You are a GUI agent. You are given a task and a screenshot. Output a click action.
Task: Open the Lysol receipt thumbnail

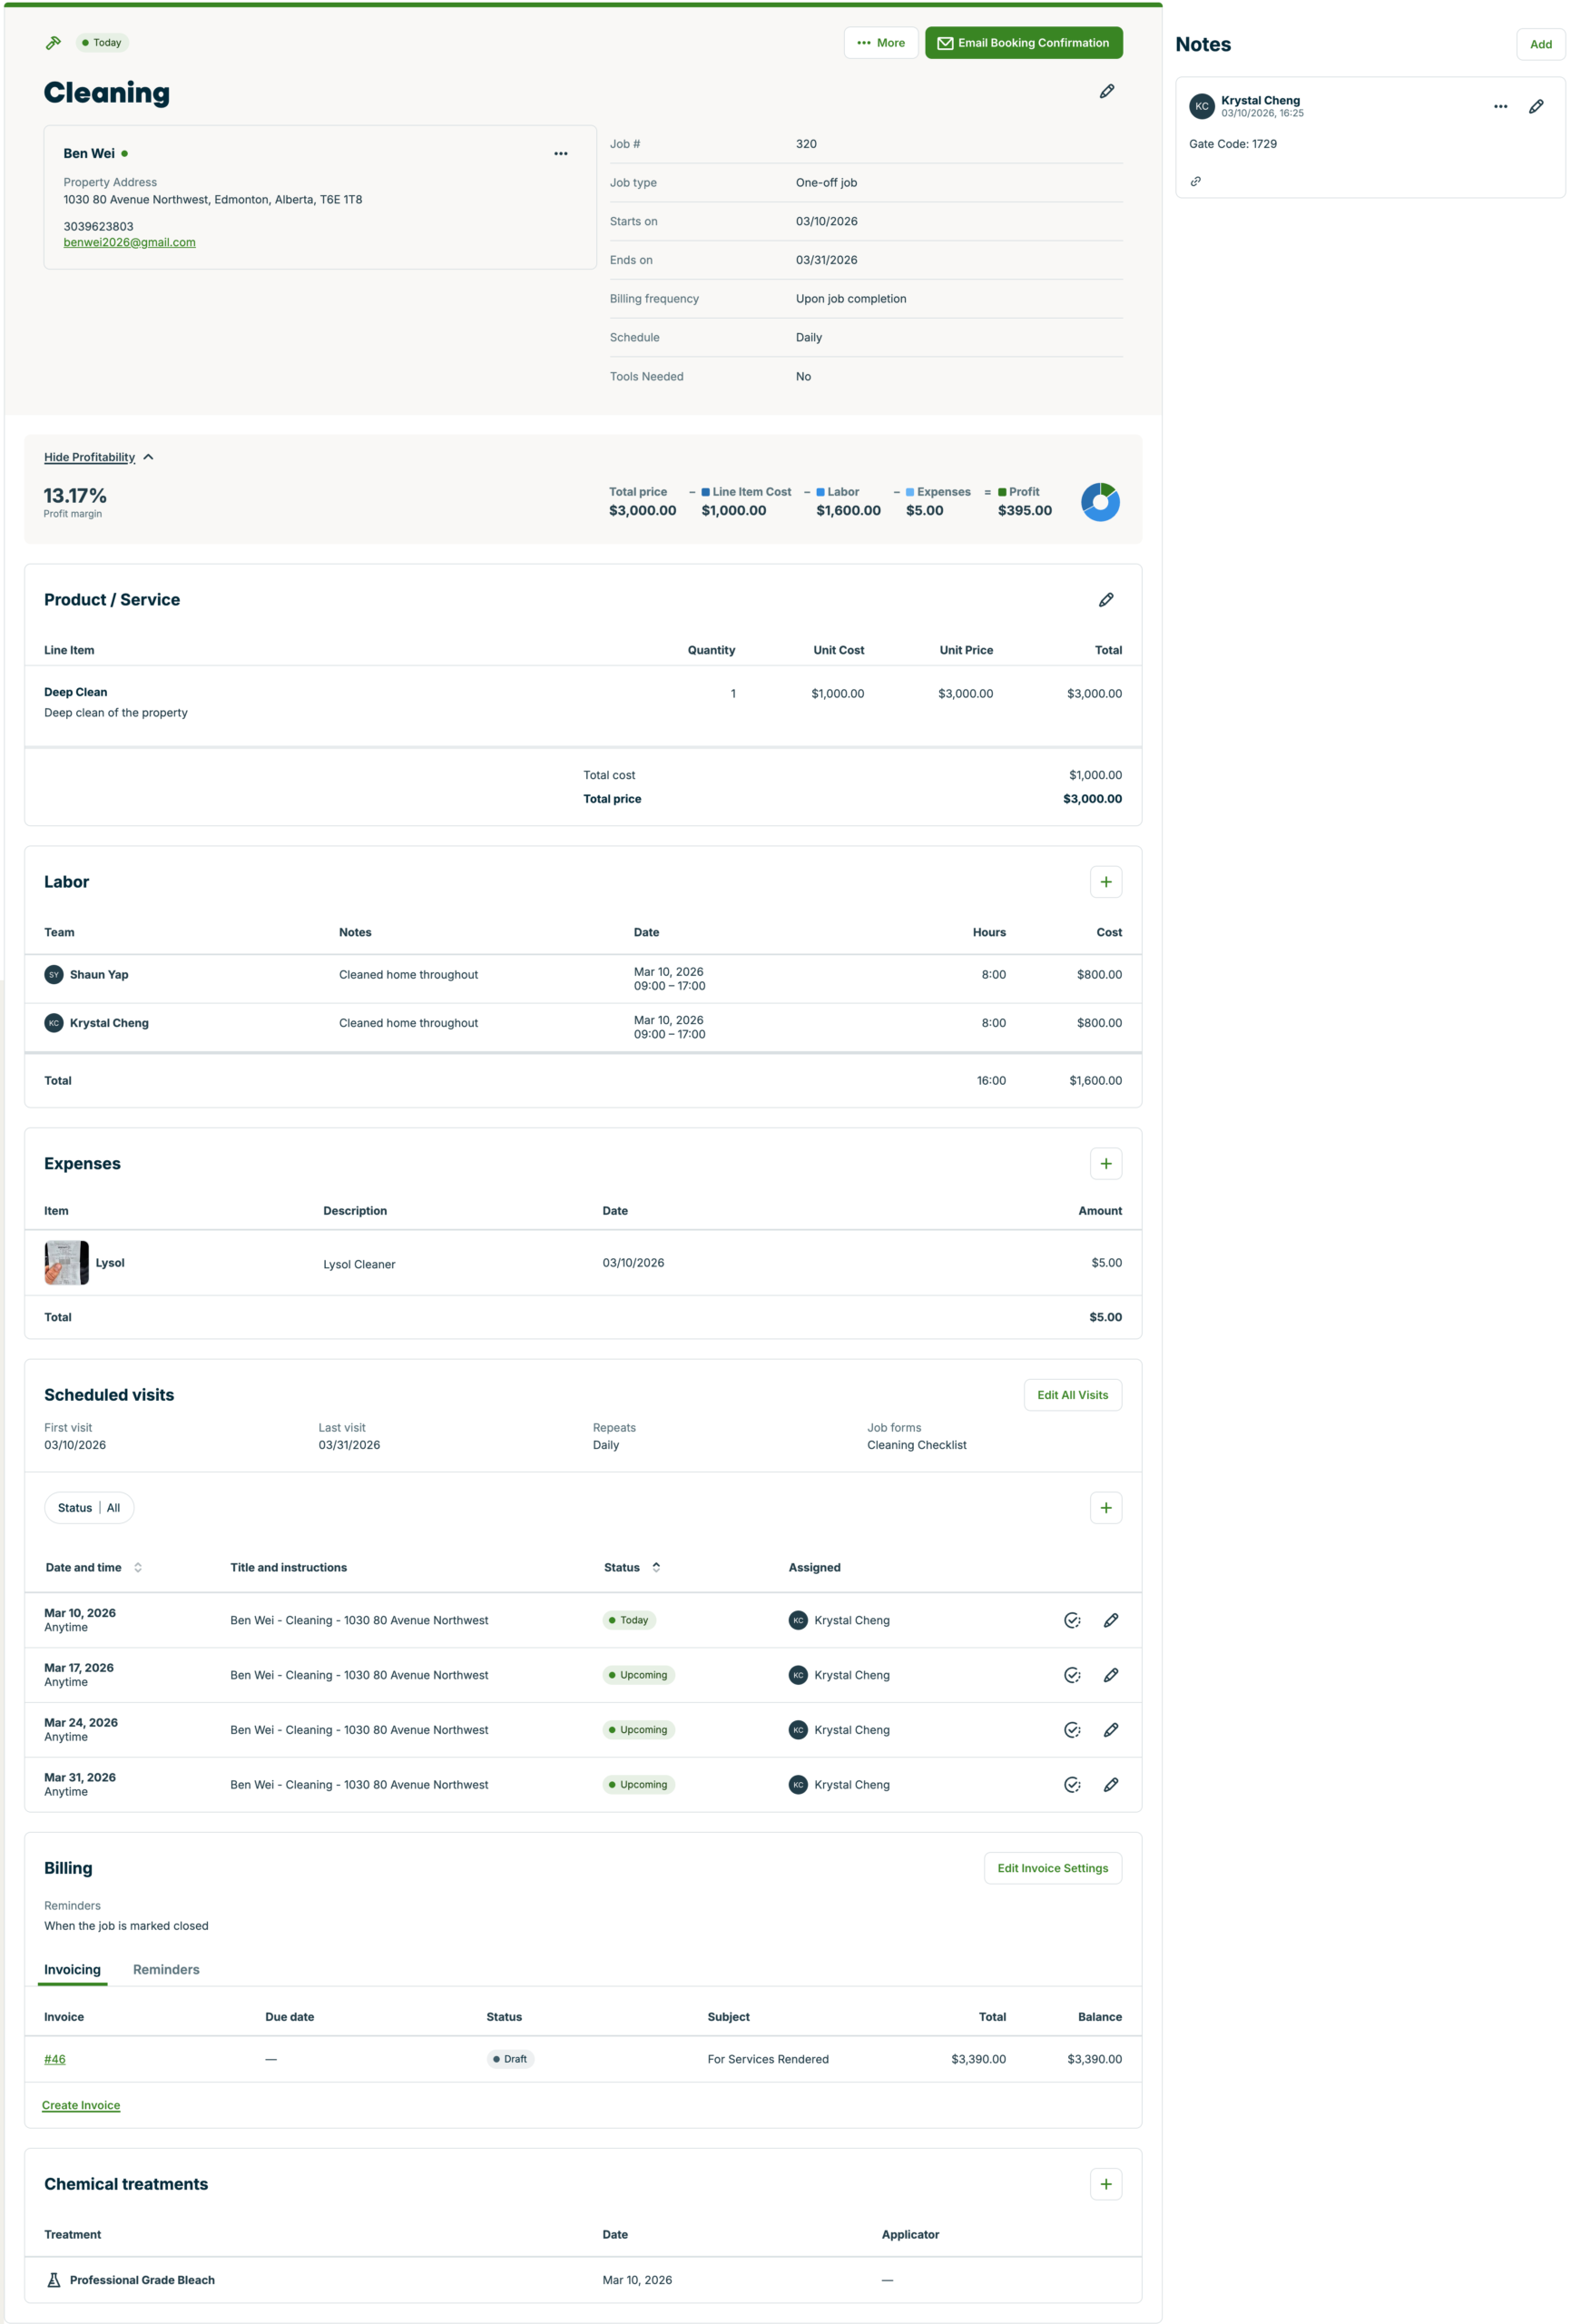pyautogui.click(x=66, y=1263)
